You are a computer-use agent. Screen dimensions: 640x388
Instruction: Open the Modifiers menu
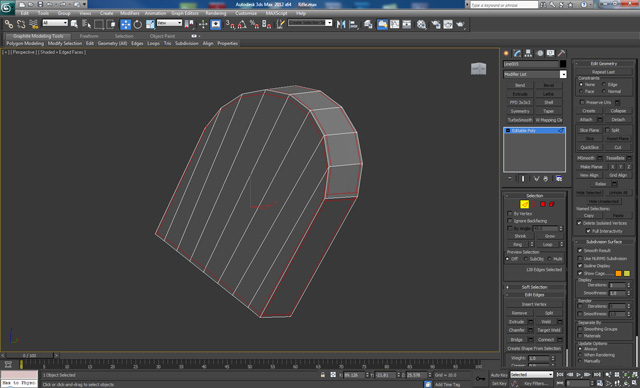pos(130,13)
